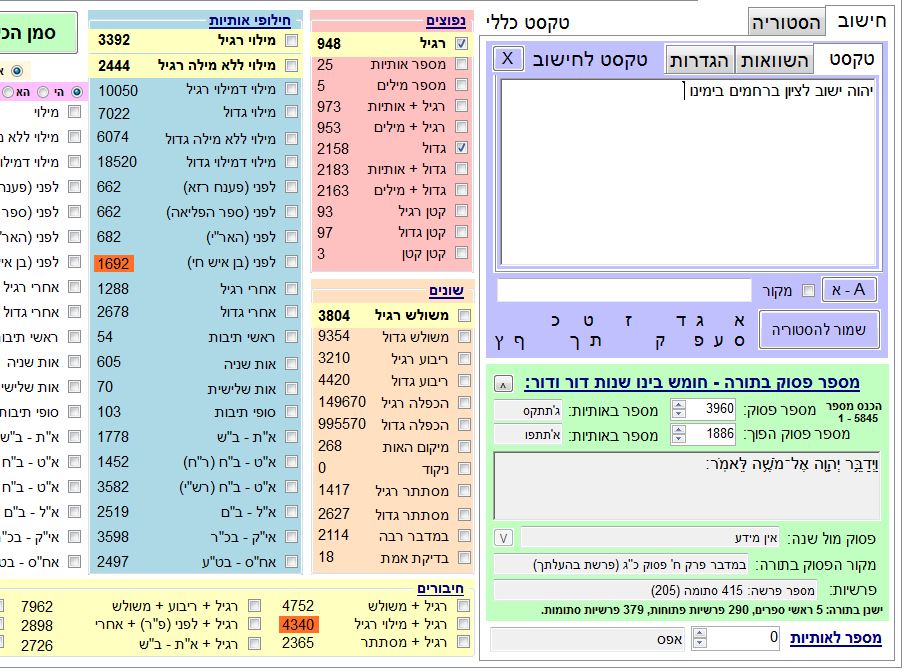Collapse the מספר פסוק בתורה section

(x=503, y=383)
